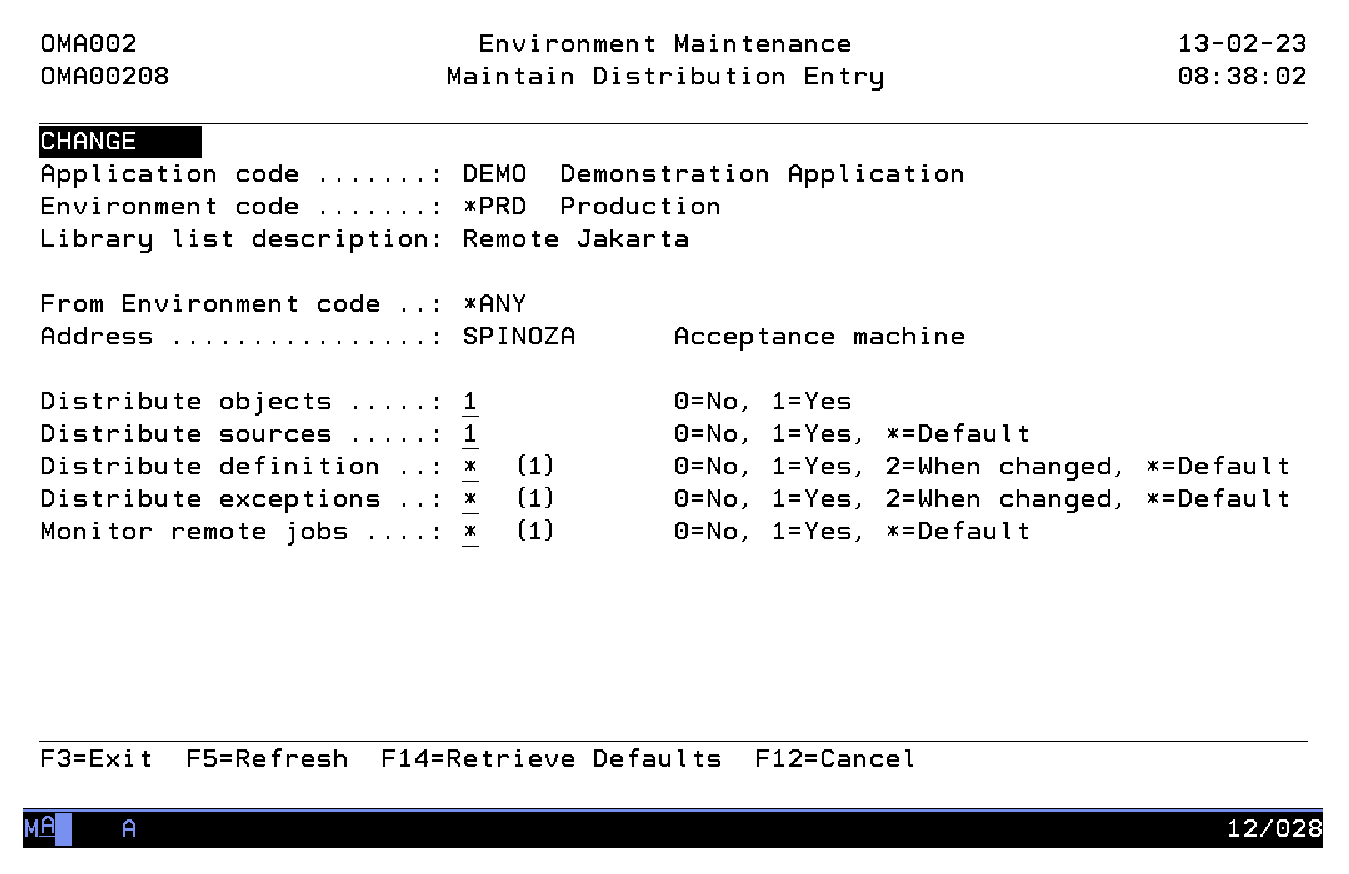Click the OMA00208 screen identifier
1349x874 pixels.
105,77
